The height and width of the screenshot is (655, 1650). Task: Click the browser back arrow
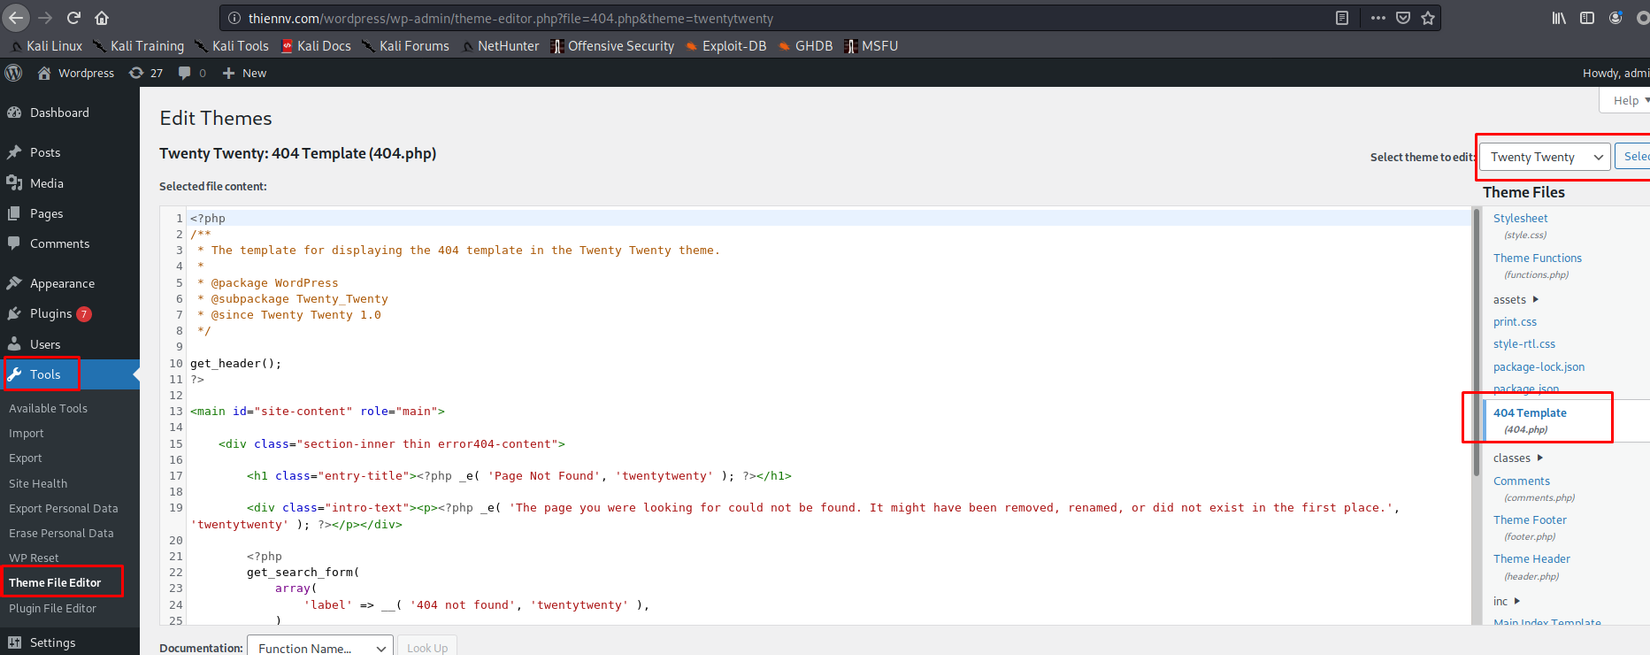point(16,18)
